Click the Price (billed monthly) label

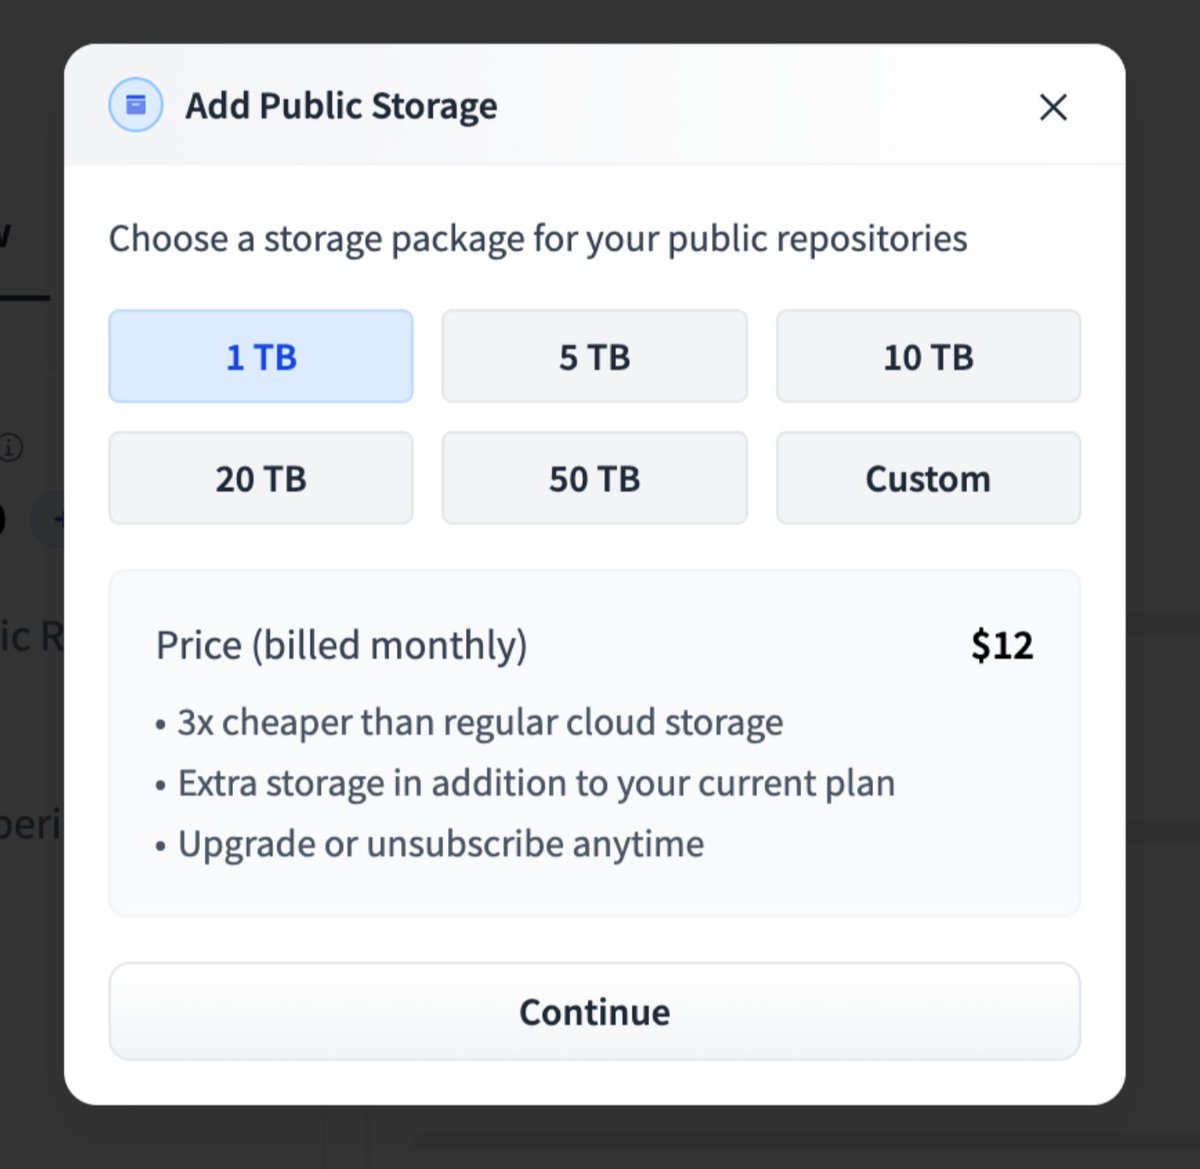[x=341, y=645]
